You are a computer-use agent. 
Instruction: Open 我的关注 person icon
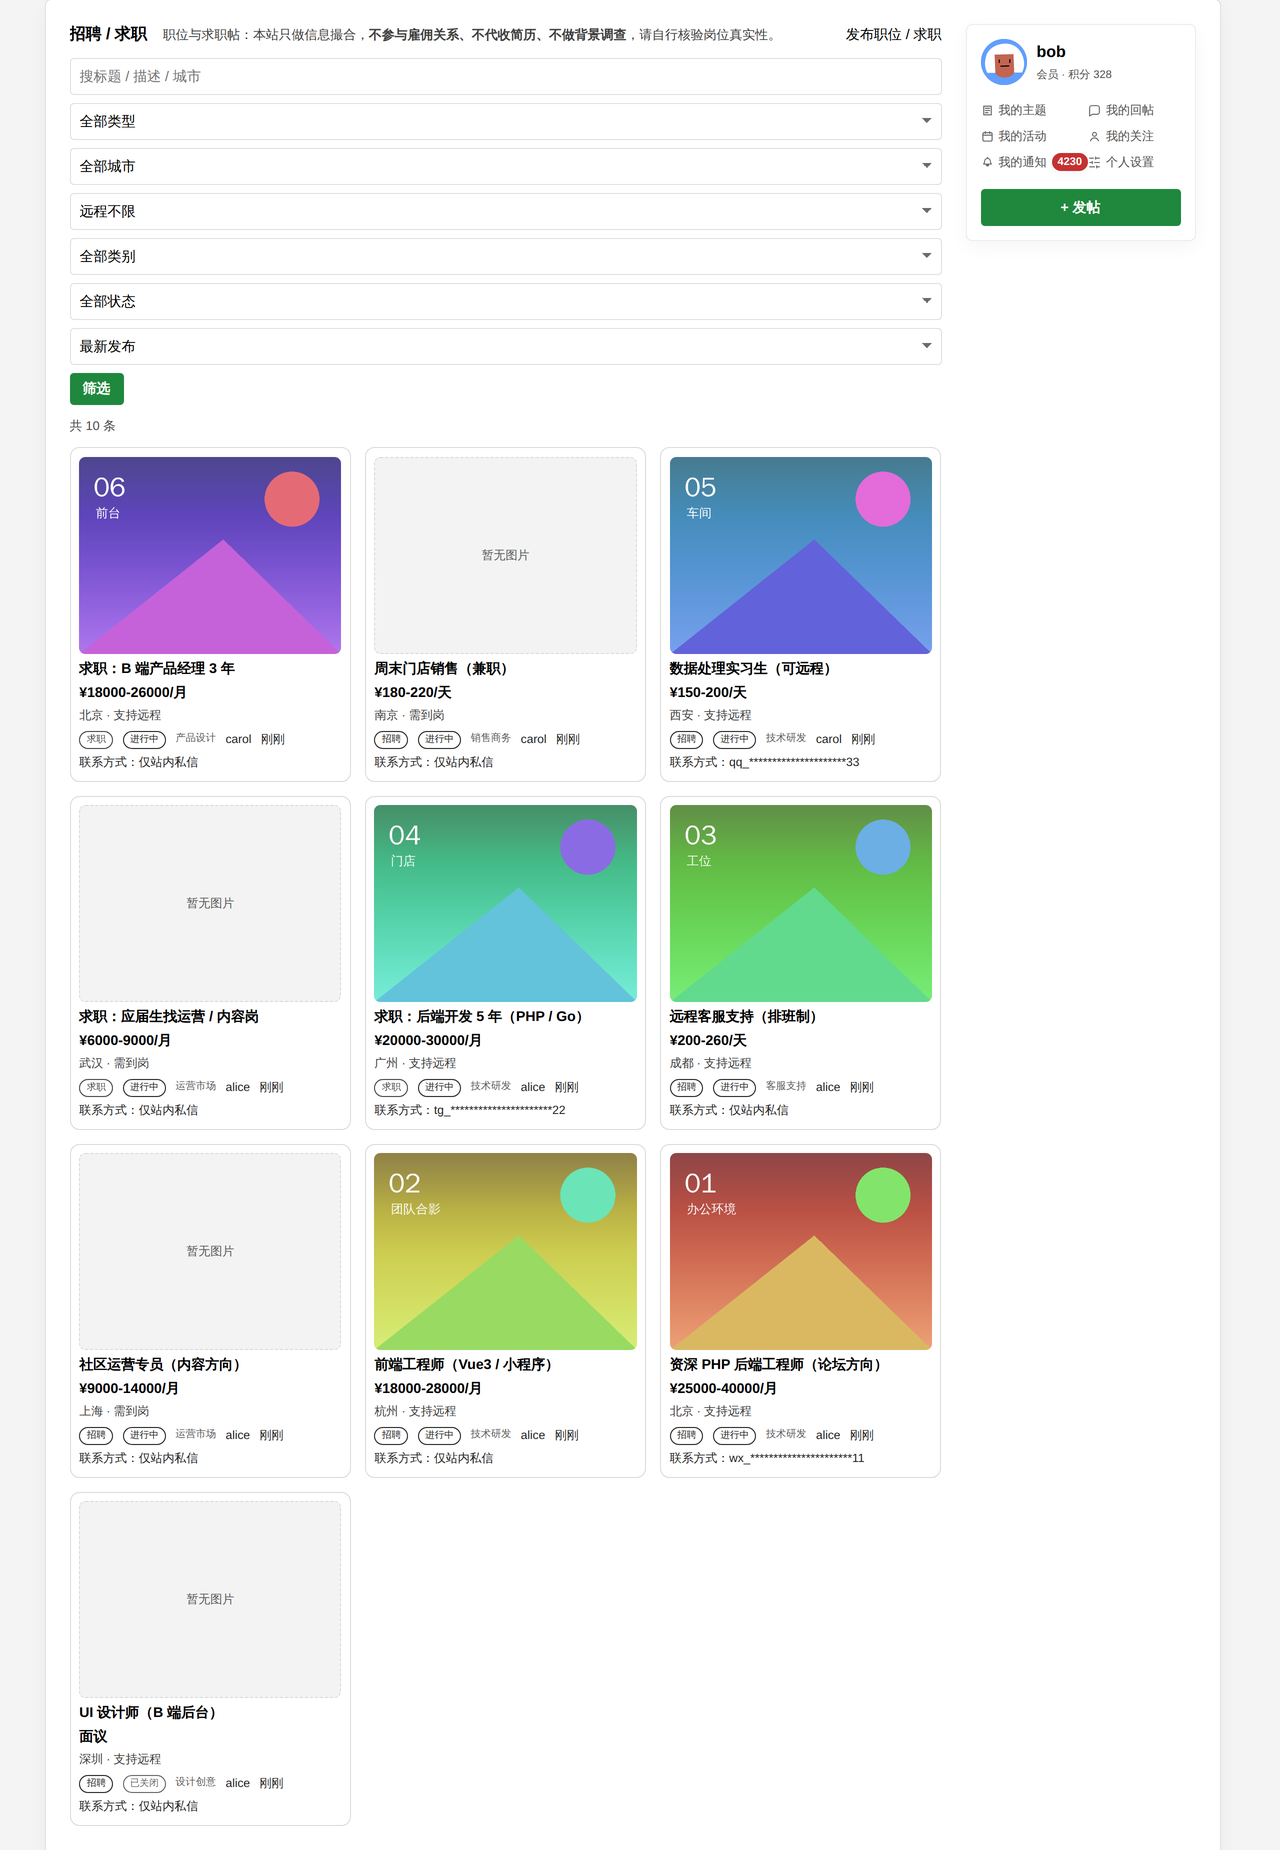(1094, 137)
